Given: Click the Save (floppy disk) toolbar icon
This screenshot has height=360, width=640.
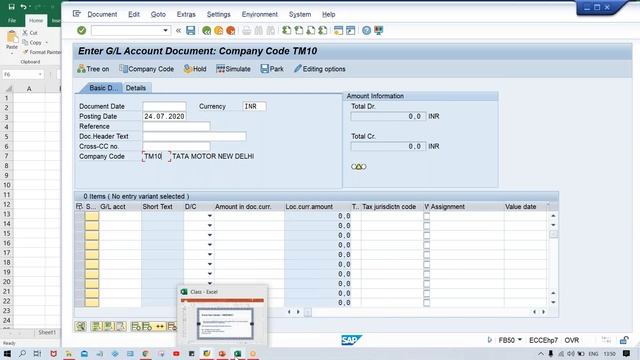Looking at the screenshot, I should click(191, 30).
